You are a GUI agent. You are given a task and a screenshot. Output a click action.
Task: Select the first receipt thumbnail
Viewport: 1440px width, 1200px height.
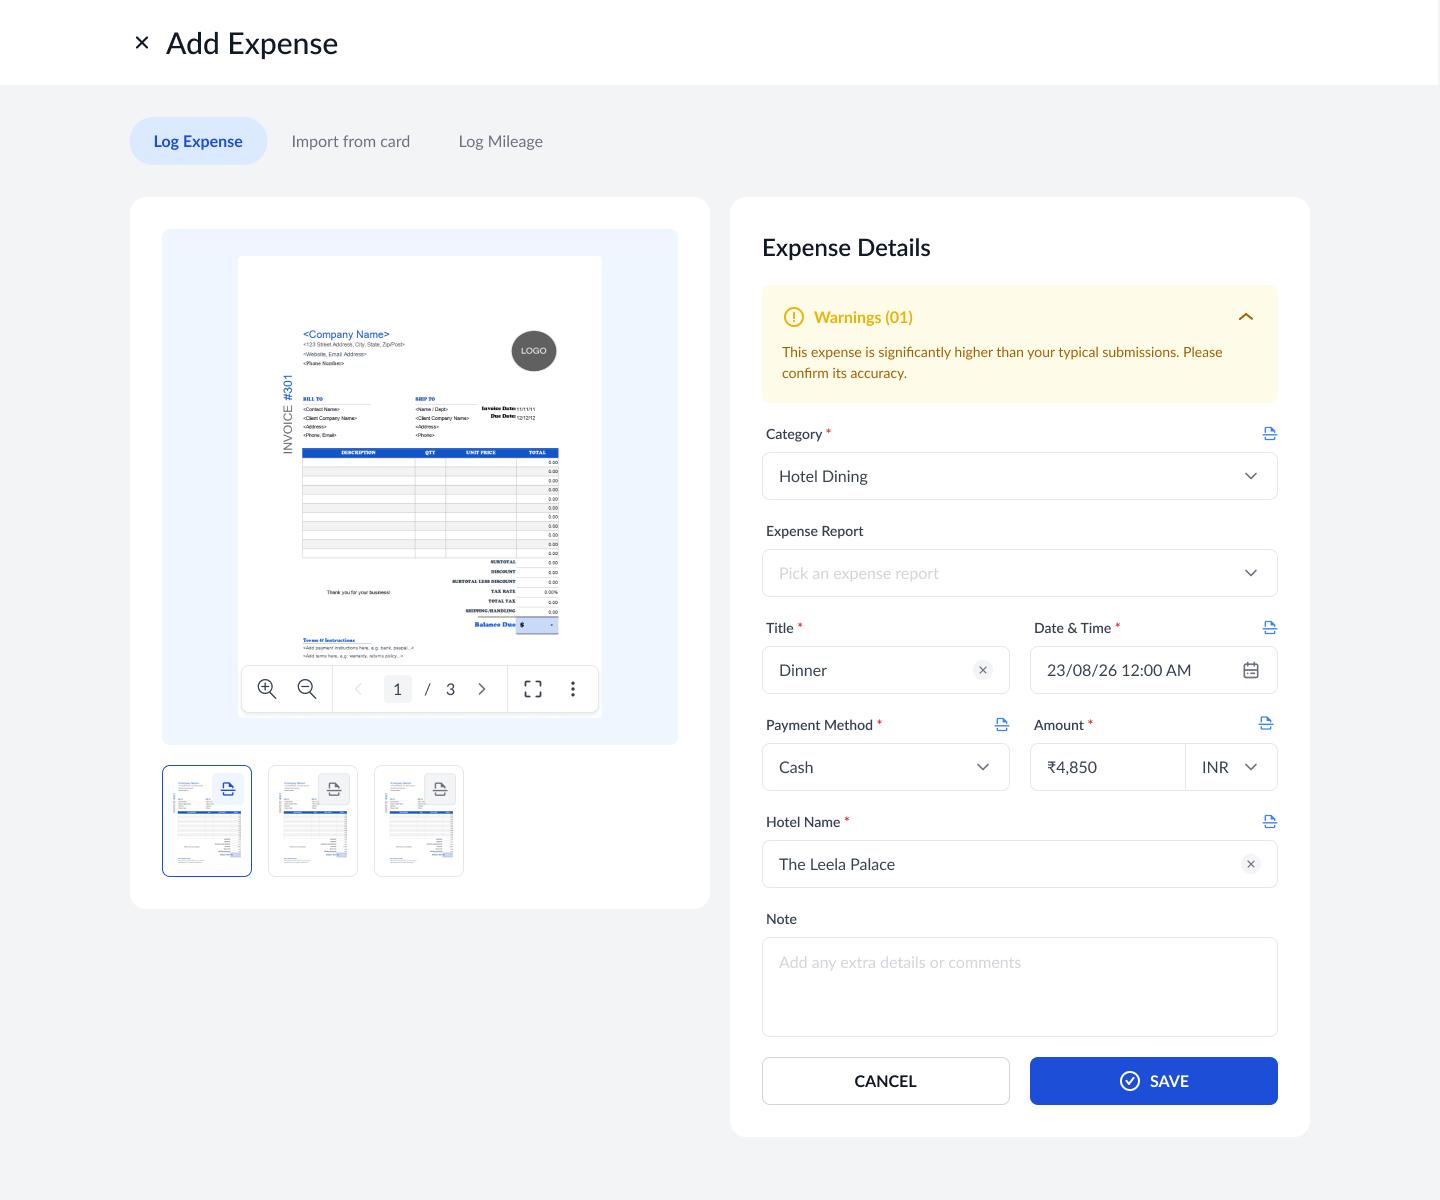click(x=207, y=821)
